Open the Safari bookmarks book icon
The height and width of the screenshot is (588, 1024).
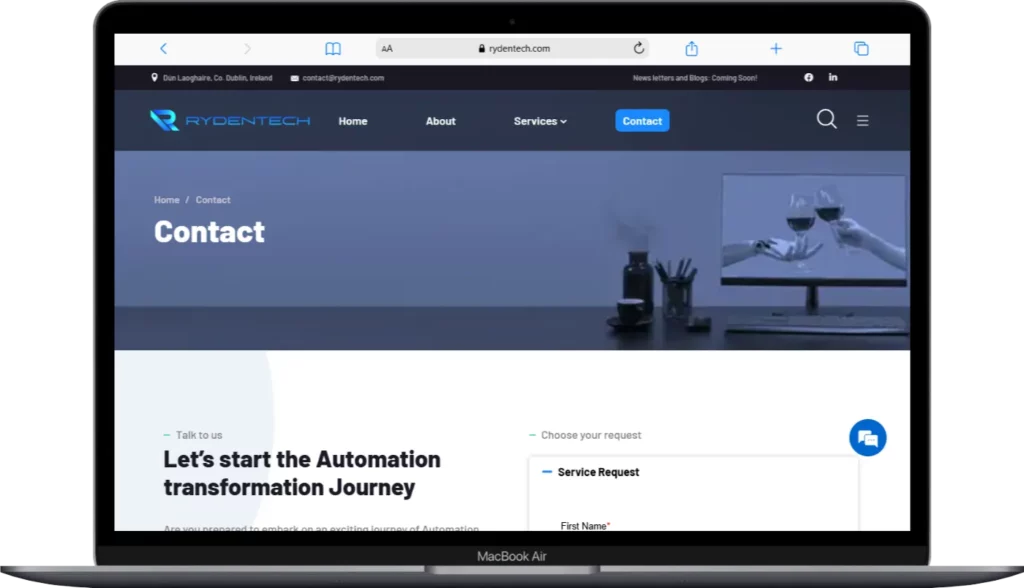pyautogui.click(x=333, y=48)
